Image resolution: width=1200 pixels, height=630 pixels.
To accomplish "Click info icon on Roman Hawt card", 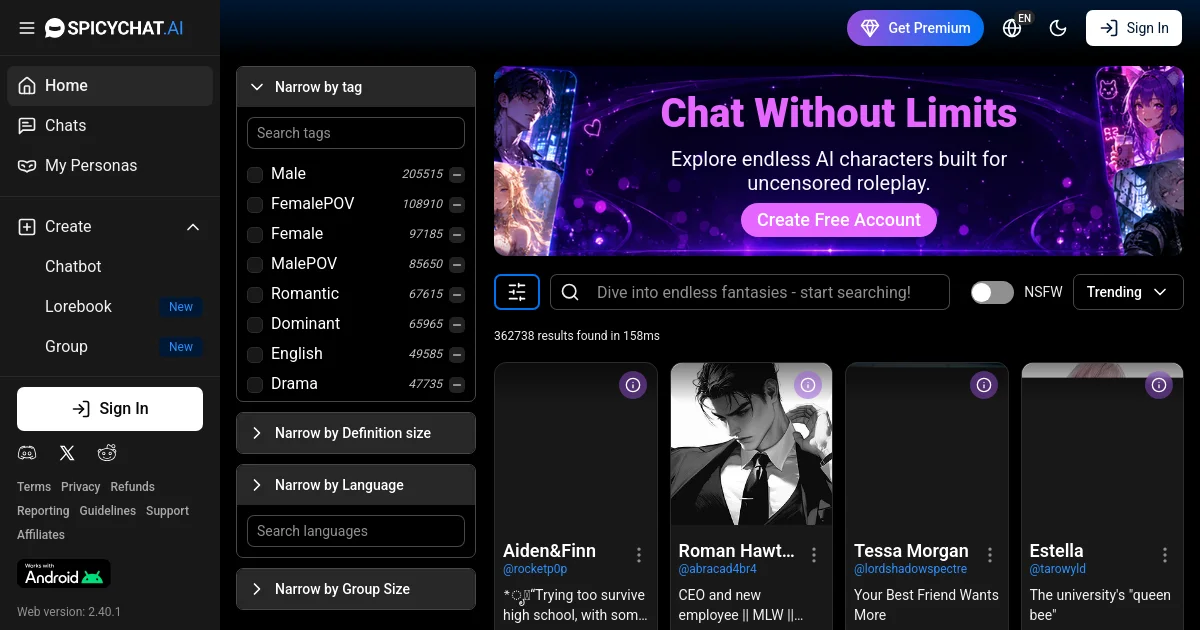I will (x=808, y=385).
